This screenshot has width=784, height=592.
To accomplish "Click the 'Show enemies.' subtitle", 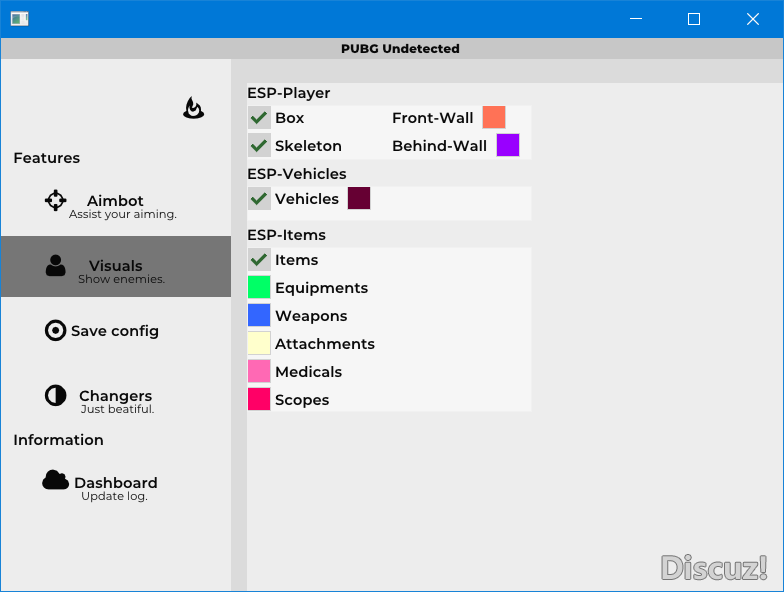I will pyautogui.click(x=122, y=279).
